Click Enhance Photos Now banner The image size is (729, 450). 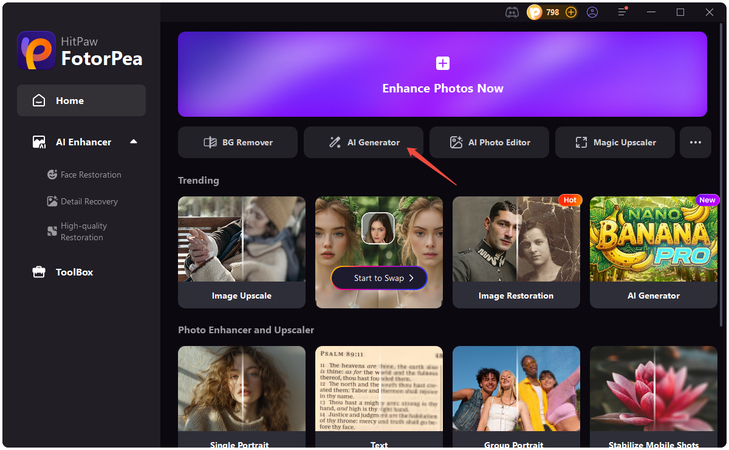(443, 74)
